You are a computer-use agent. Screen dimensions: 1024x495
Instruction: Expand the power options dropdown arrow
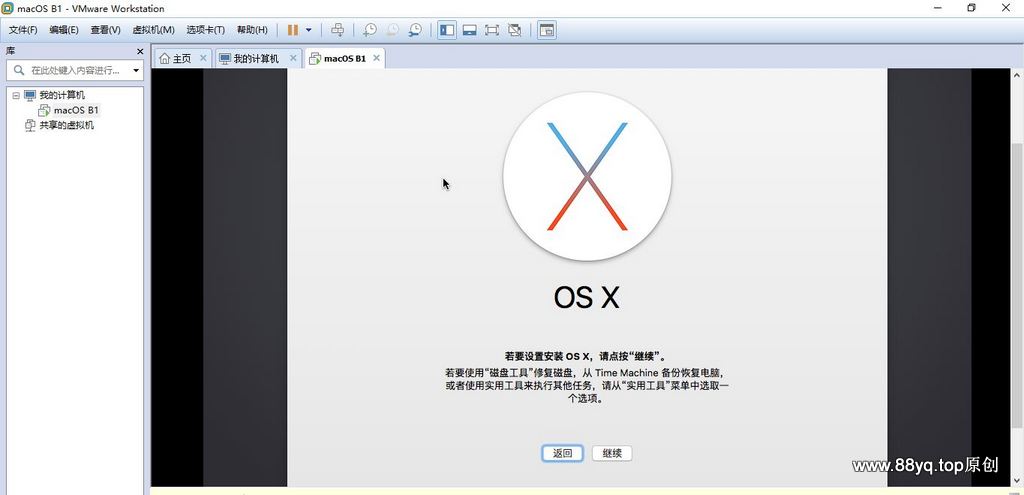click(308, 30)
